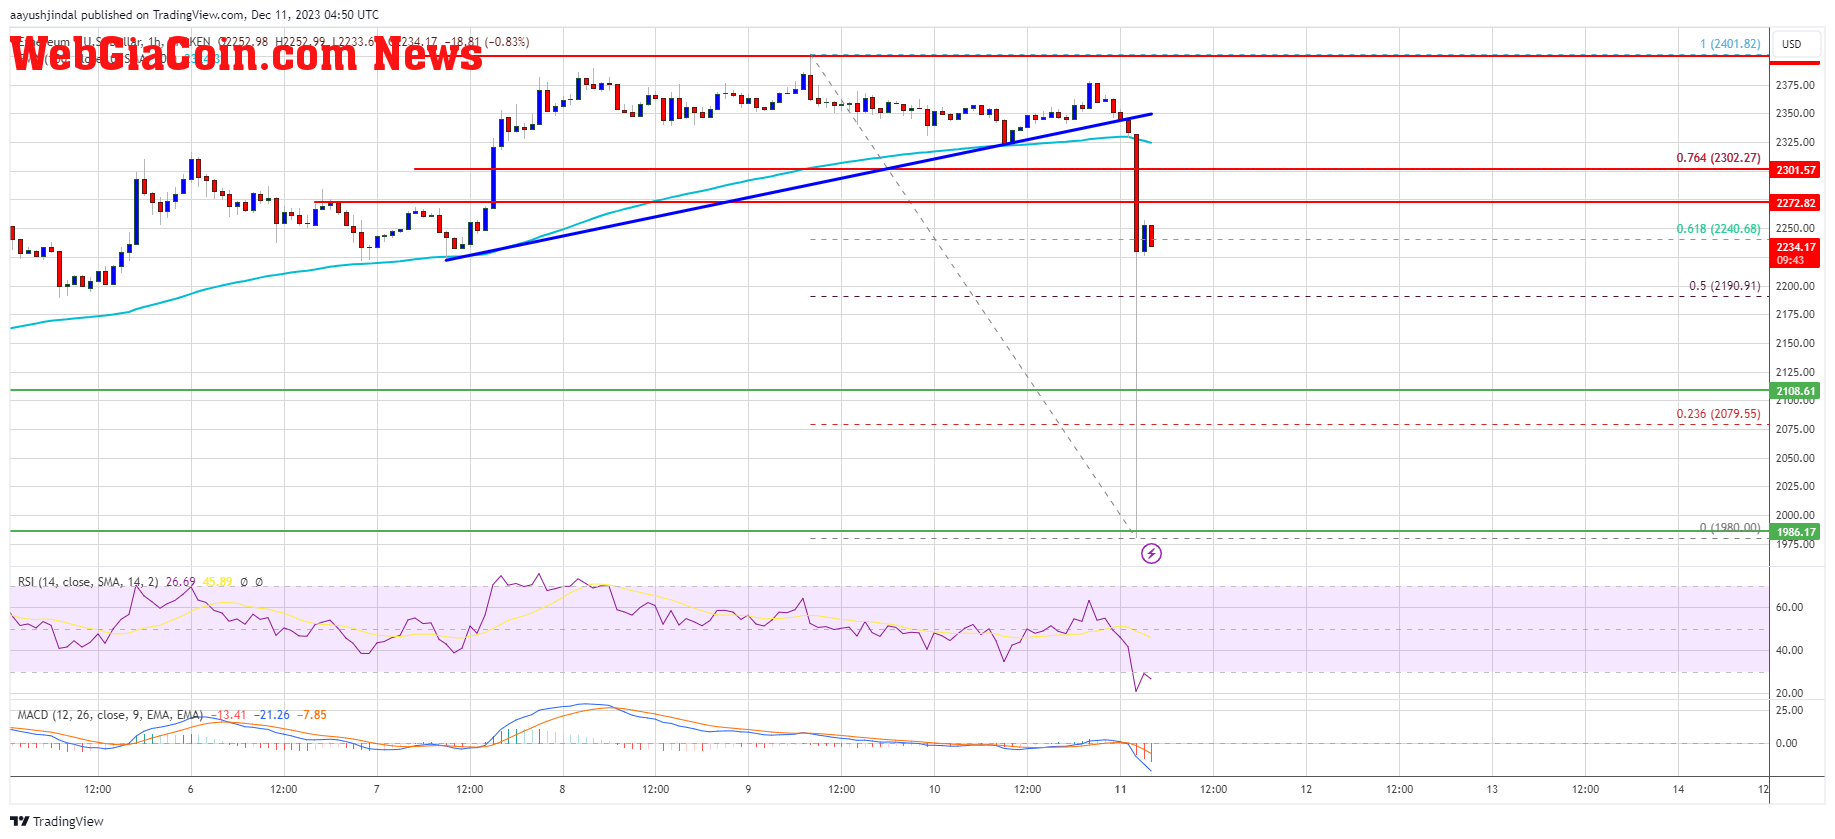Click the green 2108.61 price label

click(x=1795, y=391)
